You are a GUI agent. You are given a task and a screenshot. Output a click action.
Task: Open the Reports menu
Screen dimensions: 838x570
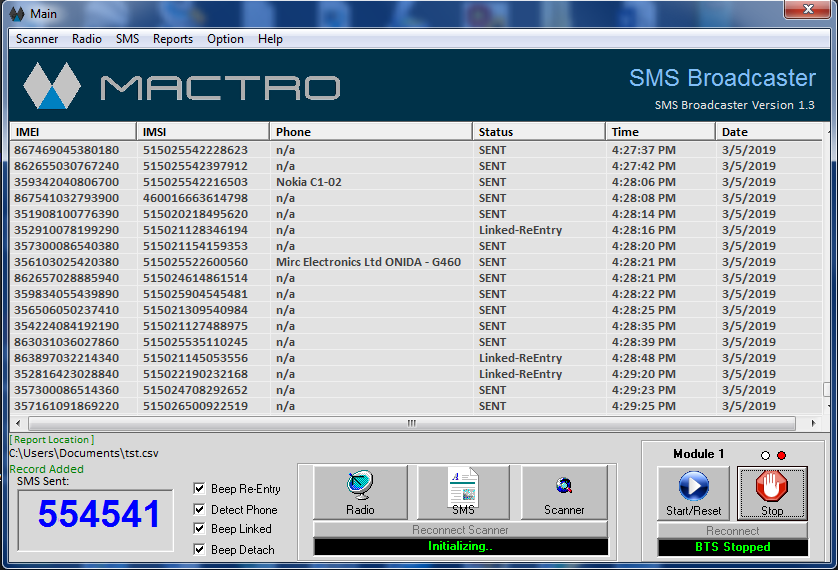click(x=173, y=39)
